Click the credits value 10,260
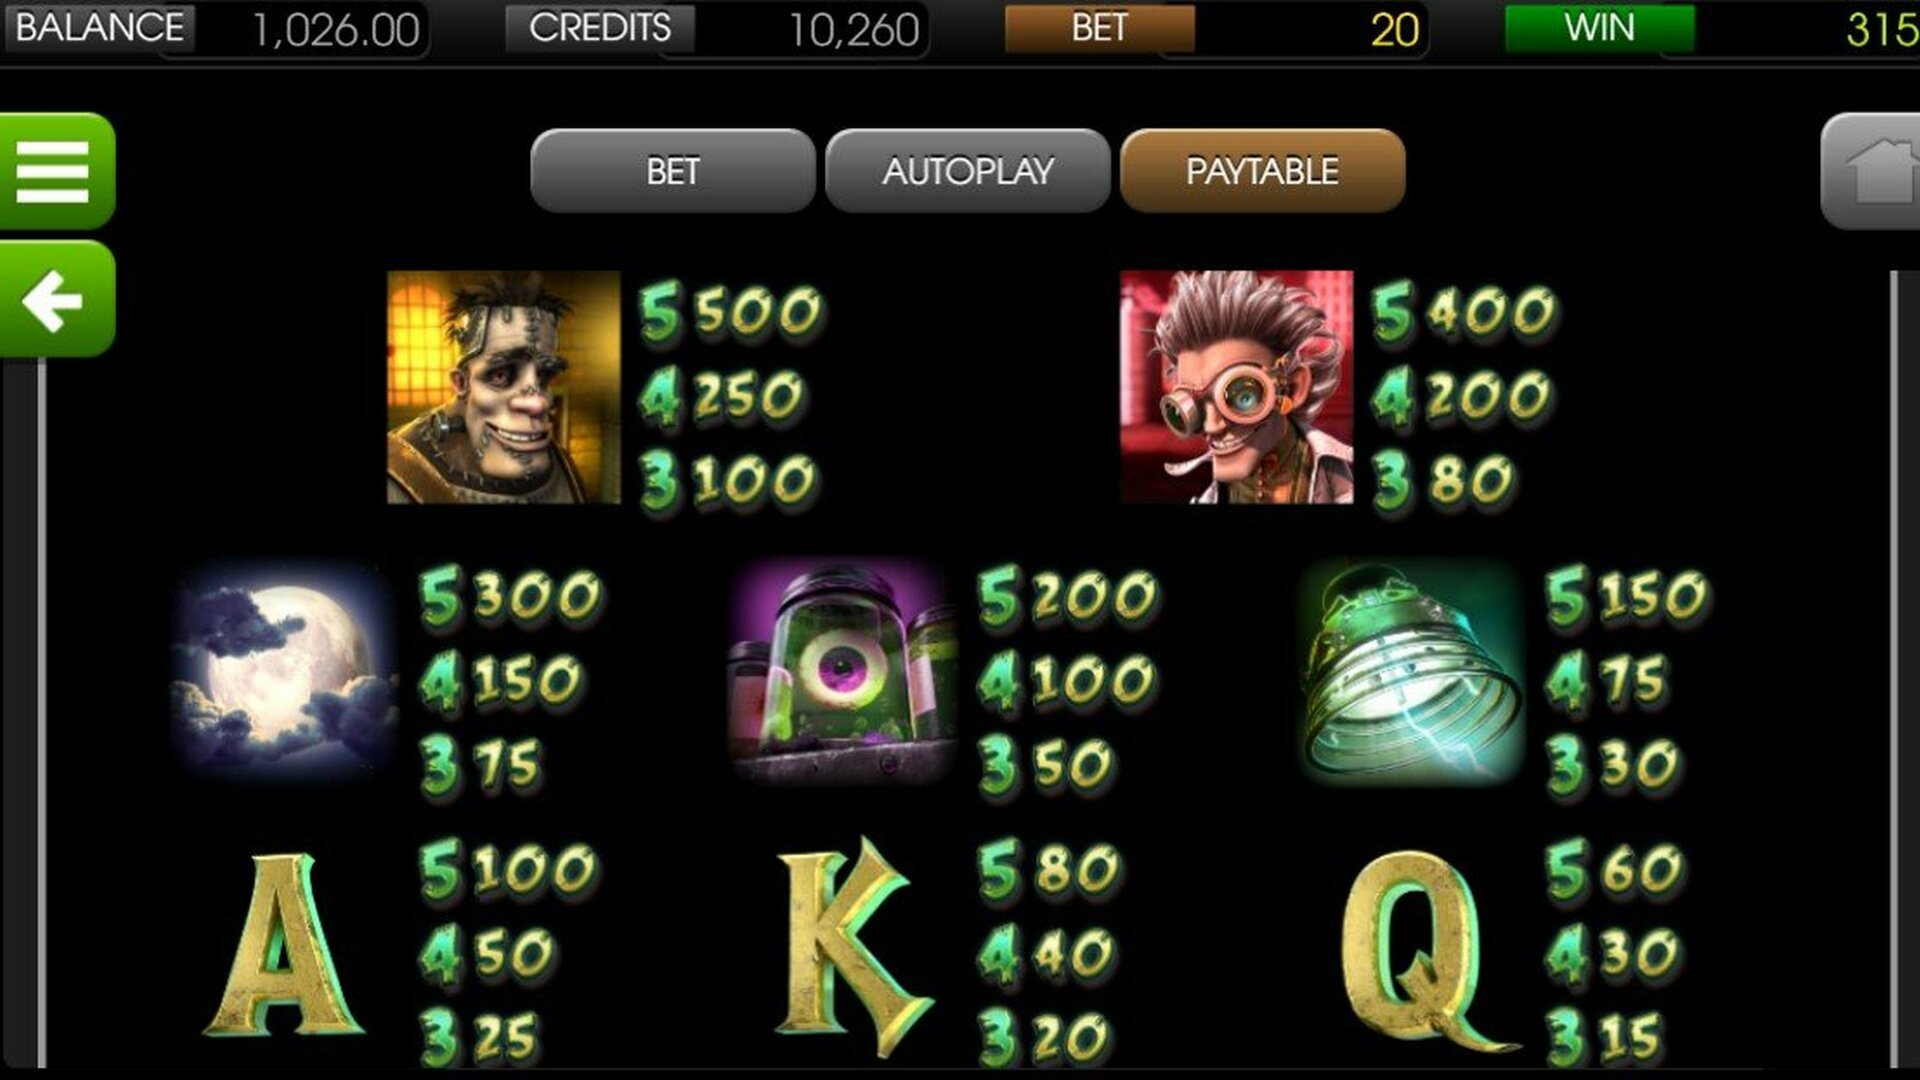The width and height of the screenshot is (1920, 1080). coord(853,31)
